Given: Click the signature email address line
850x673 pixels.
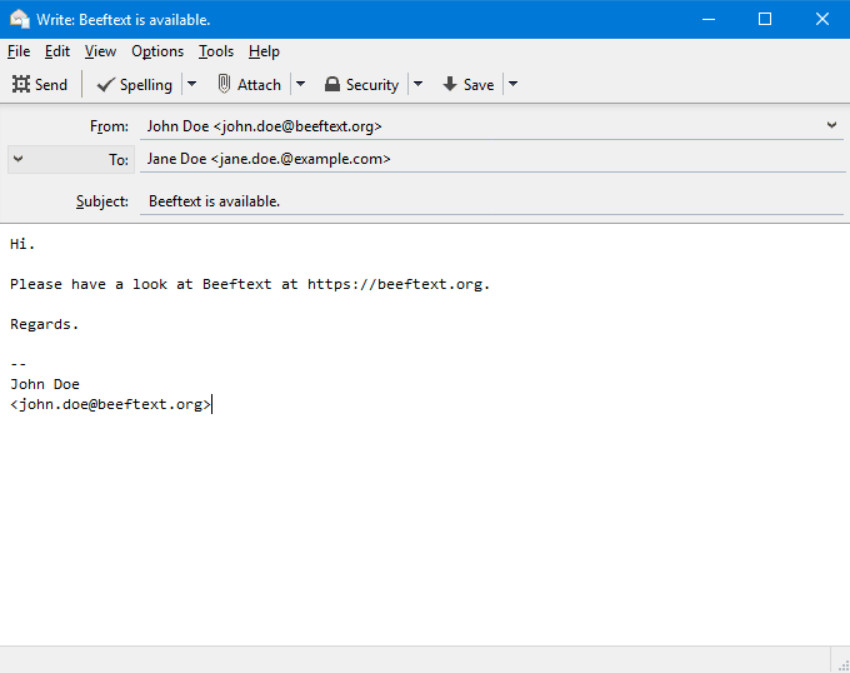Looking at the screenshot, I should tap(110, 405).
